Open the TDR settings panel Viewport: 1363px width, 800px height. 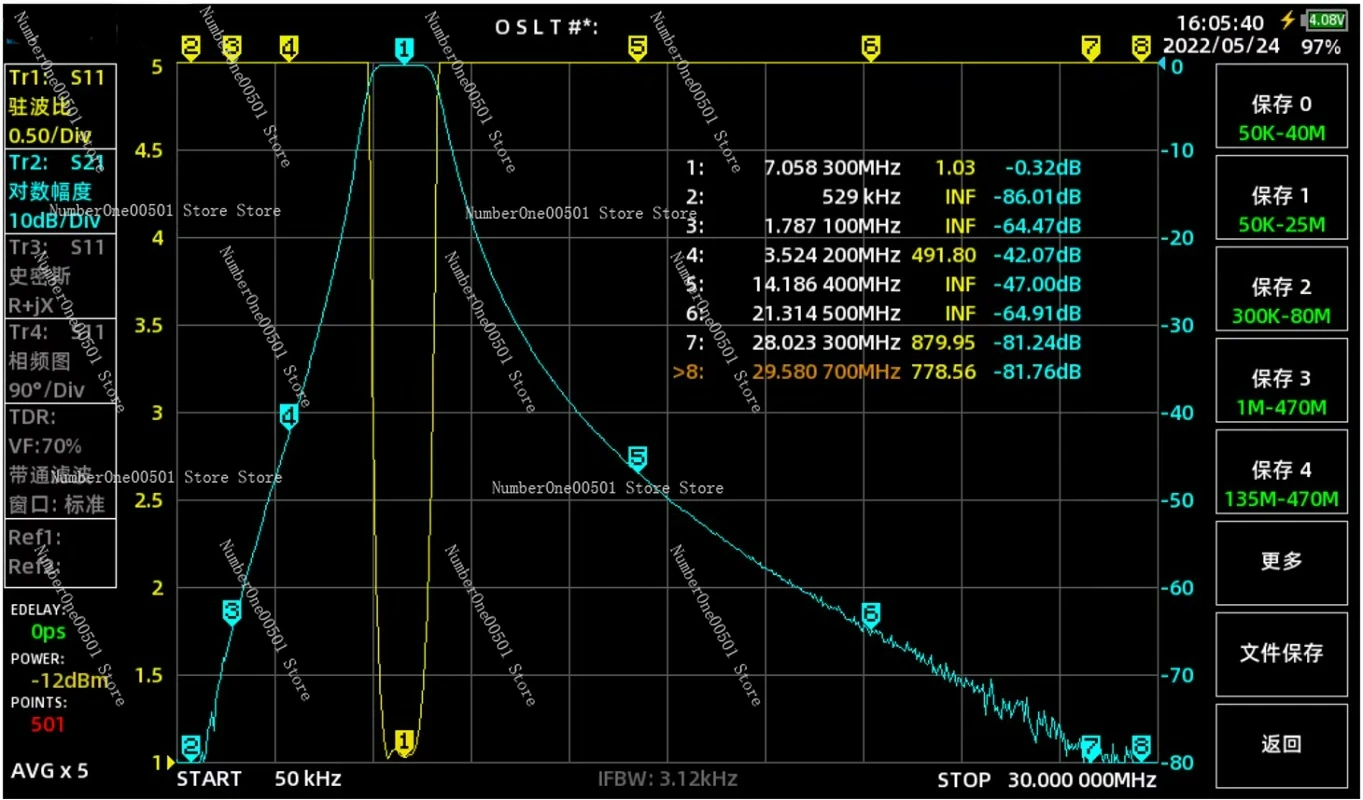click(61, 461)
